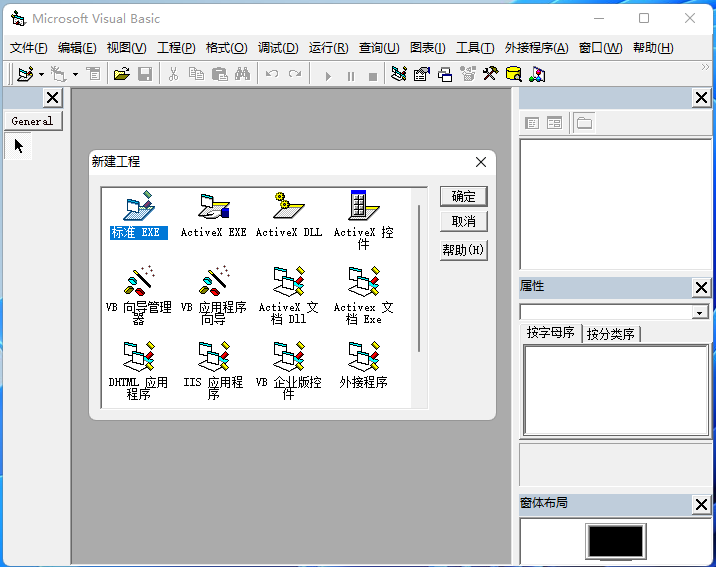Open the 帮助(H) menu
Screen dimensions: 716x567
(x=653, y=48)
